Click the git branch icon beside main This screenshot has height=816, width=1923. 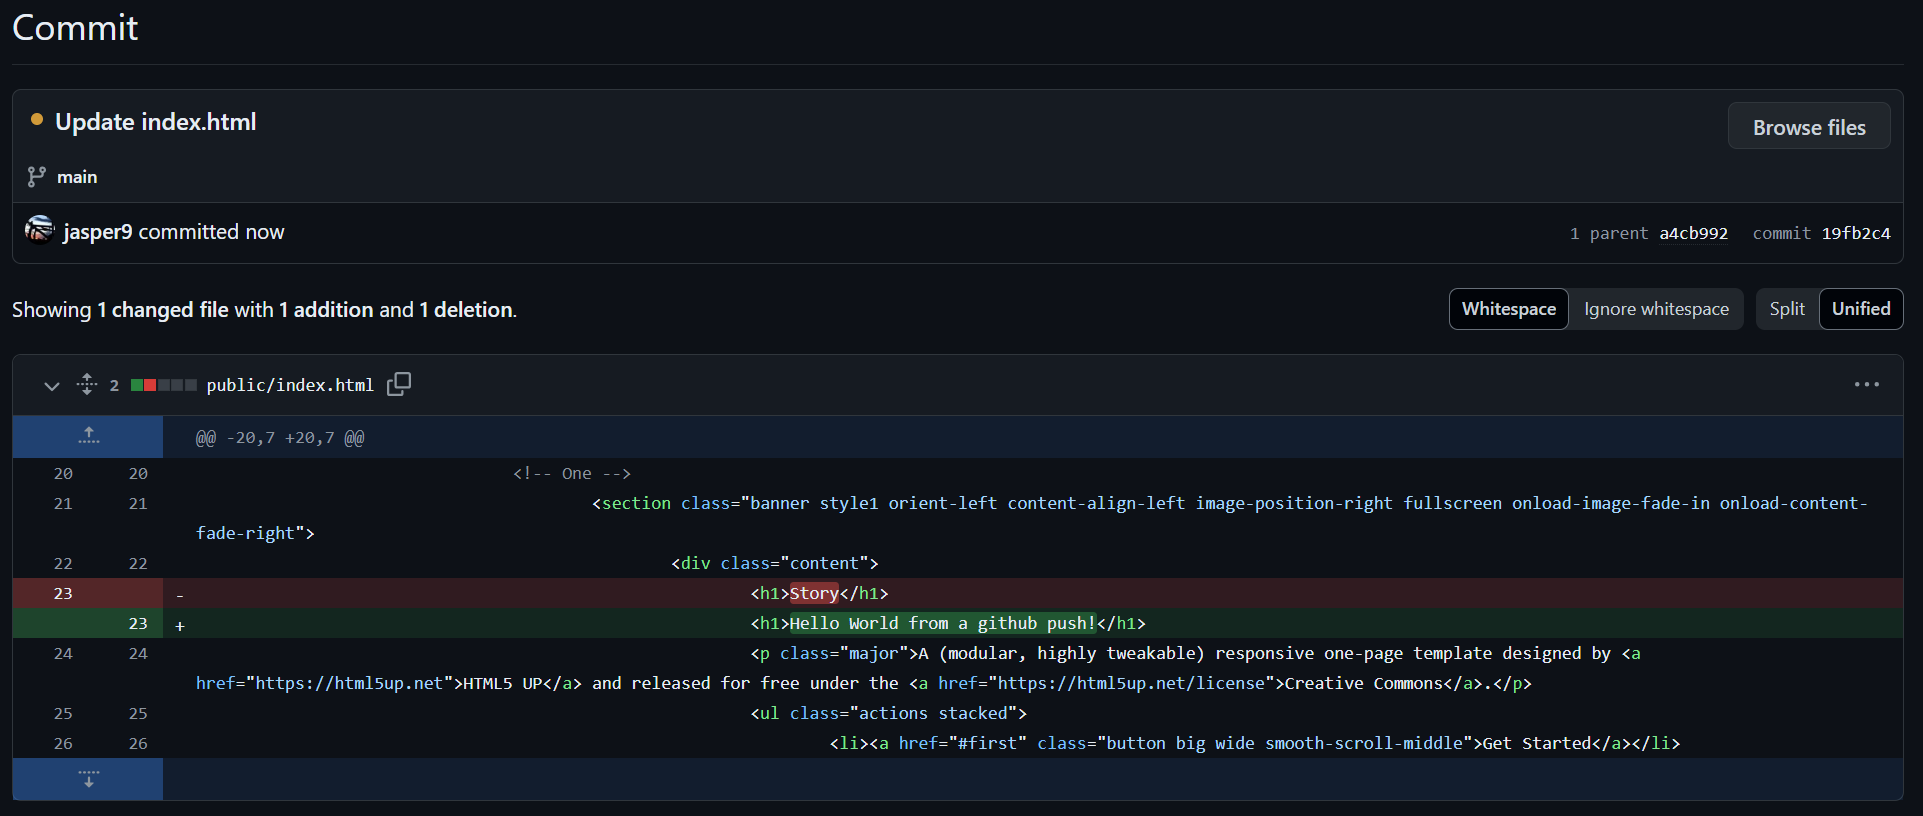[36, 177]
